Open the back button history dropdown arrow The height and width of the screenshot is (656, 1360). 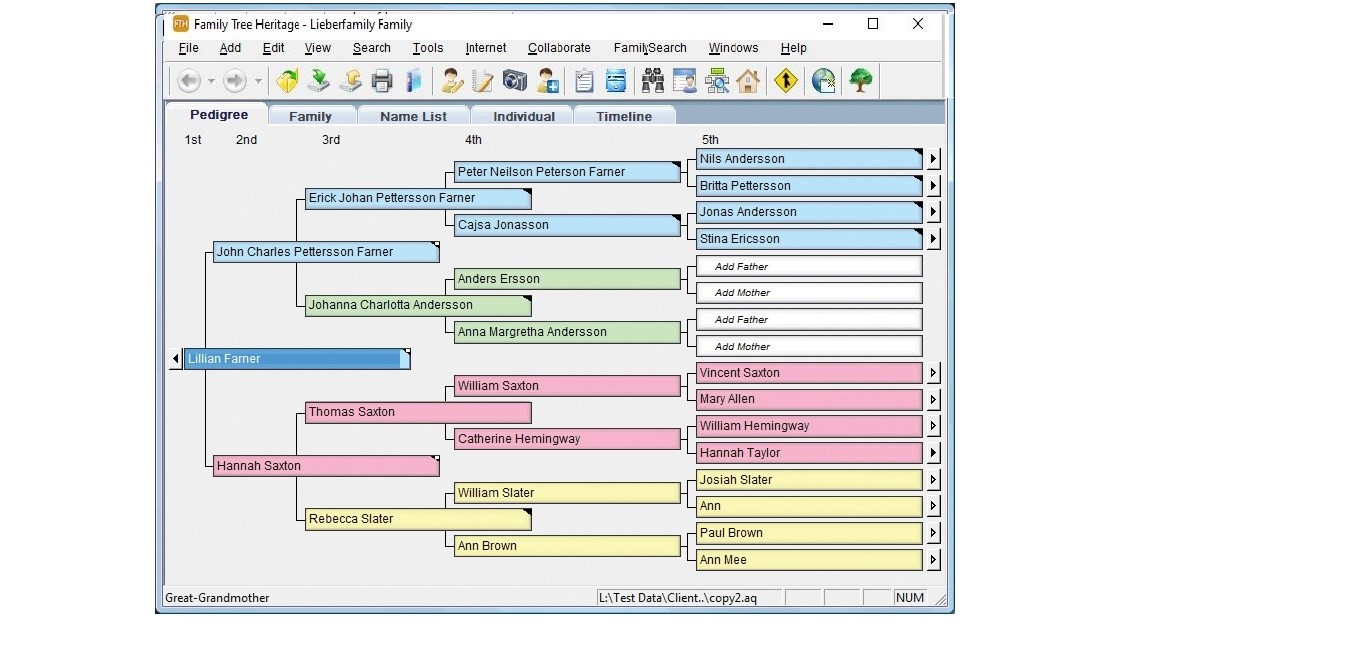tap(211, 82)
